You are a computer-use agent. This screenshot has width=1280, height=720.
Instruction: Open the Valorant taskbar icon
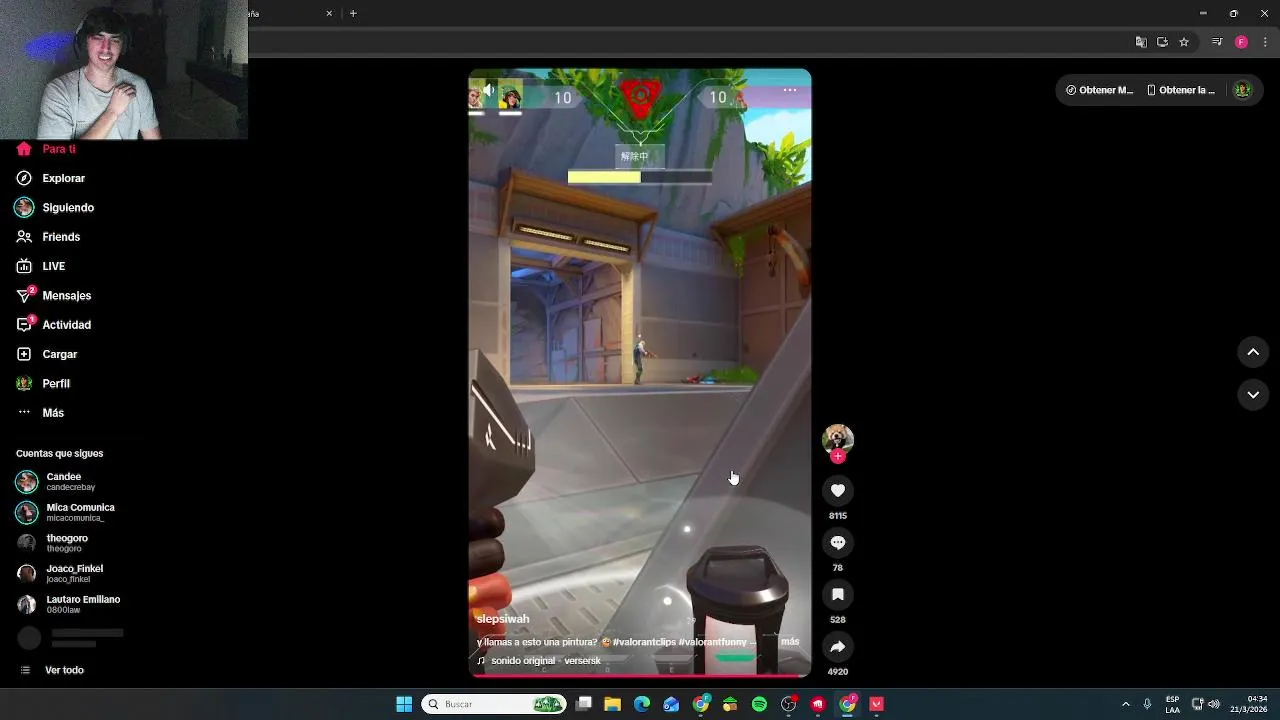[877, 704]
